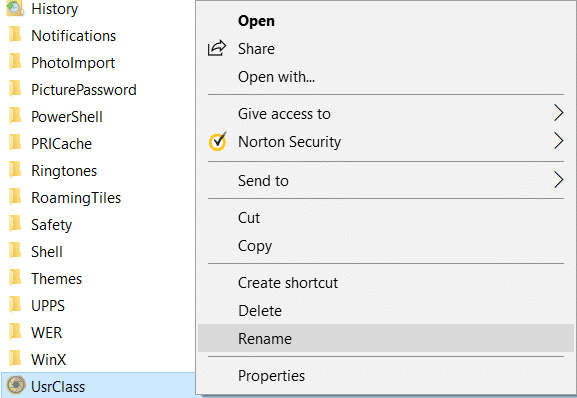Click the PowerShell folder icon

click(15, 116)
